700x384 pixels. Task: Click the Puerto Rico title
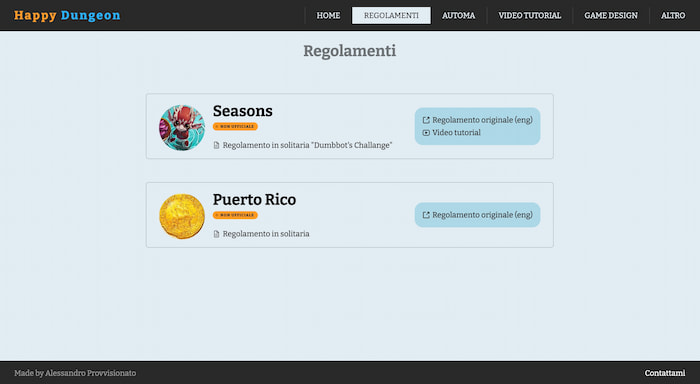point(254,199)
